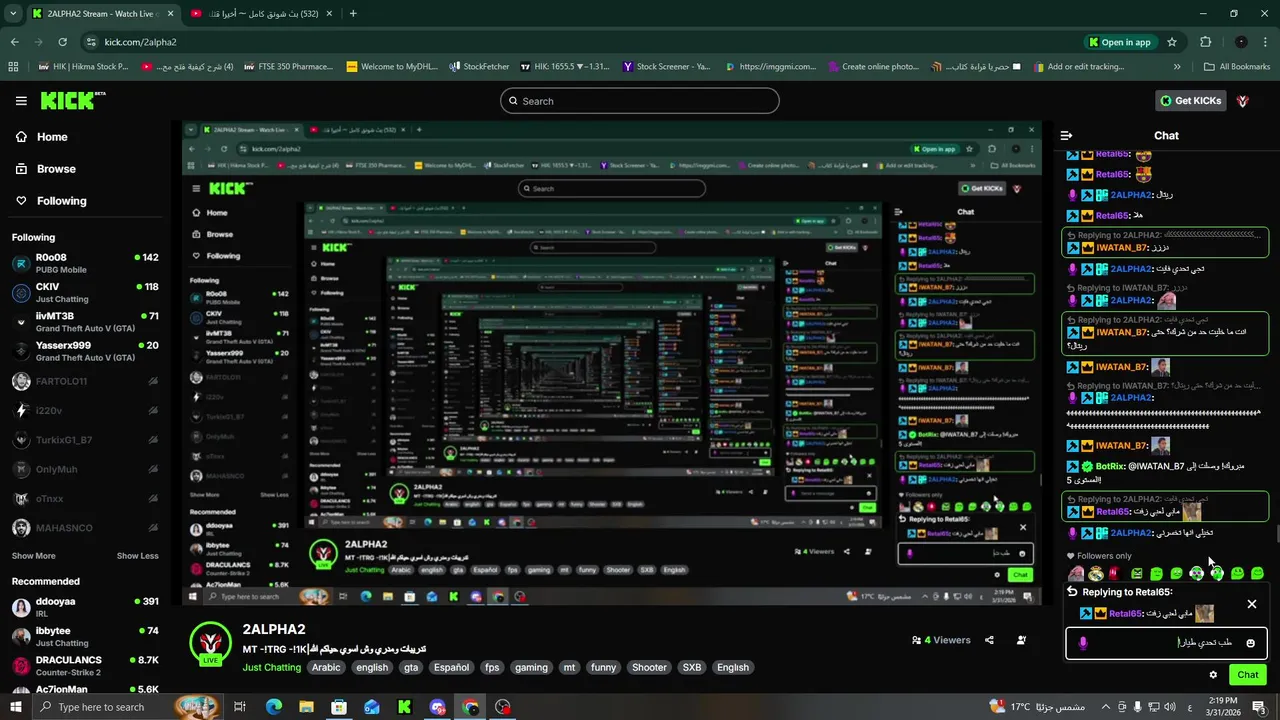The height and width of the screenshot is (720, 1280).
Task: Open Windows Start menu
Action: pos(16,707)
